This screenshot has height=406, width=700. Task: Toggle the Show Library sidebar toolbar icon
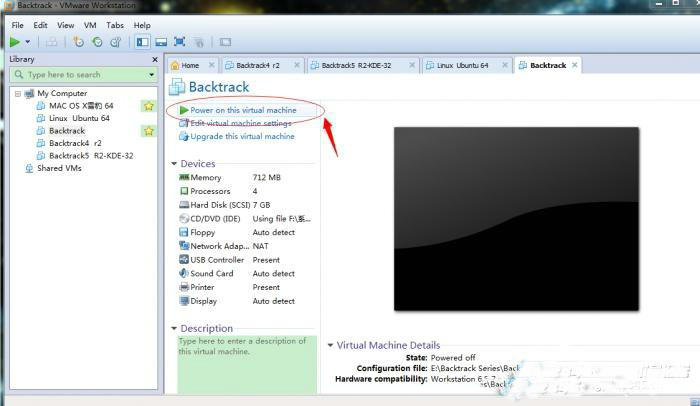pyautogui.click(x=142, y=42)
